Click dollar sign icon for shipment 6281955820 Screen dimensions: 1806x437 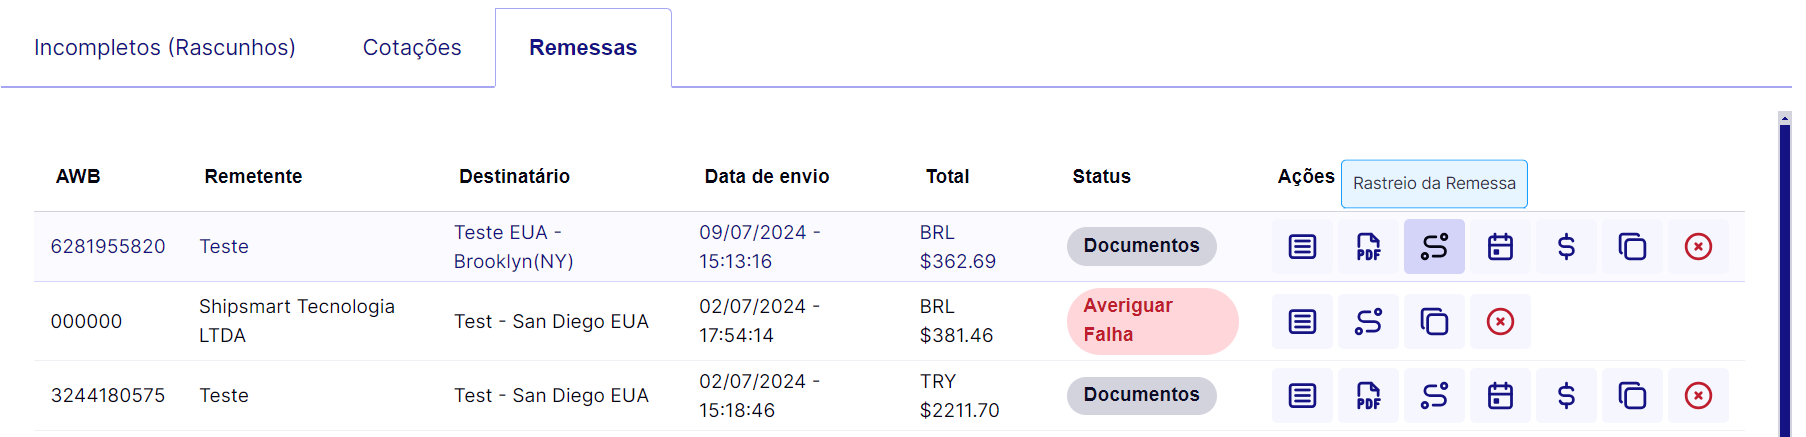point(1566,246)
